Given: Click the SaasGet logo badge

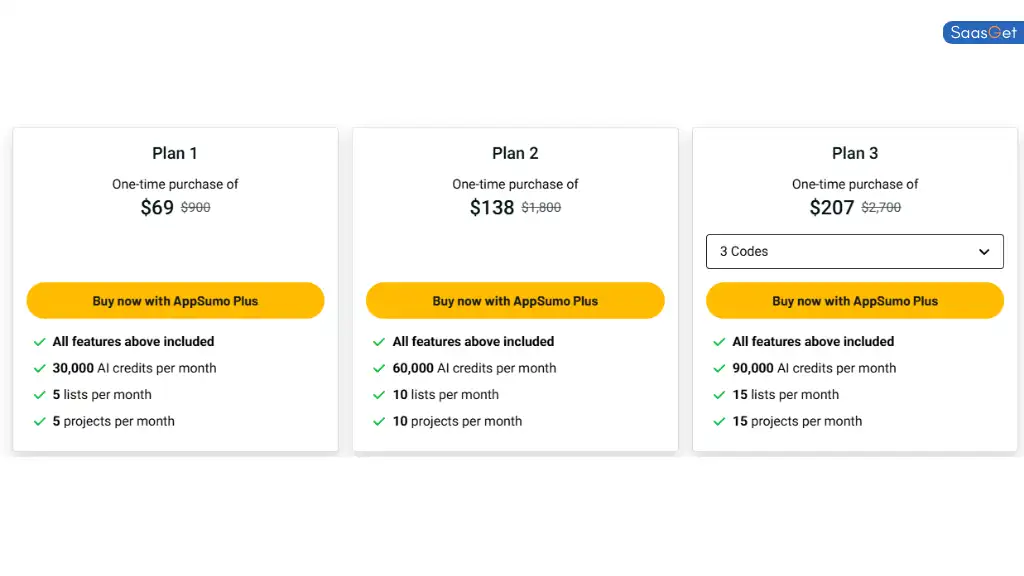Looking at the screenshot, I should pyautogui.click(x=983, y=33).
